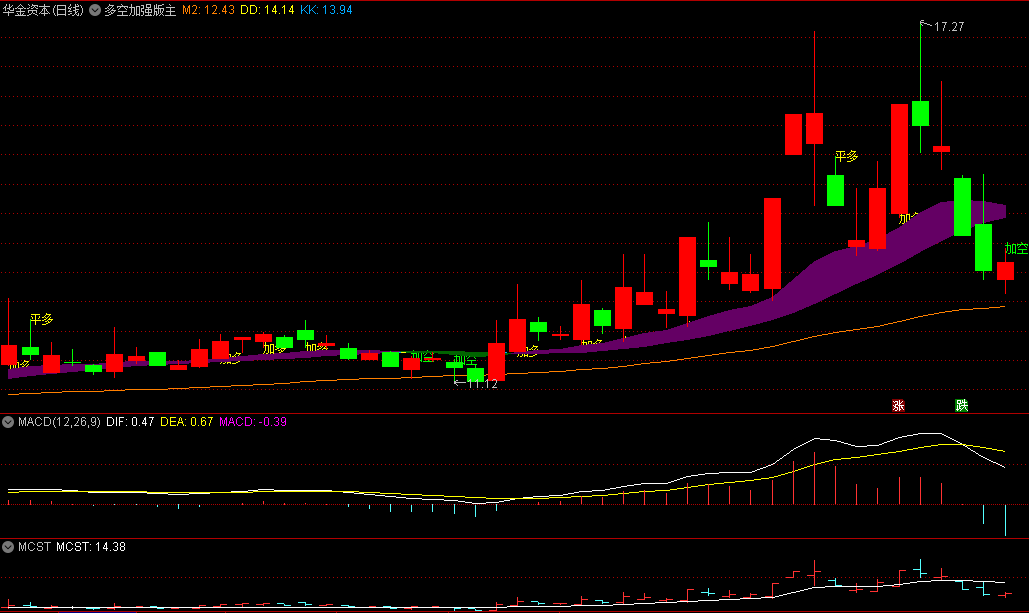The image size is (1029, 613).
Task: Click the 多空加强版主 indicator name
Action: tap(140, 10)
